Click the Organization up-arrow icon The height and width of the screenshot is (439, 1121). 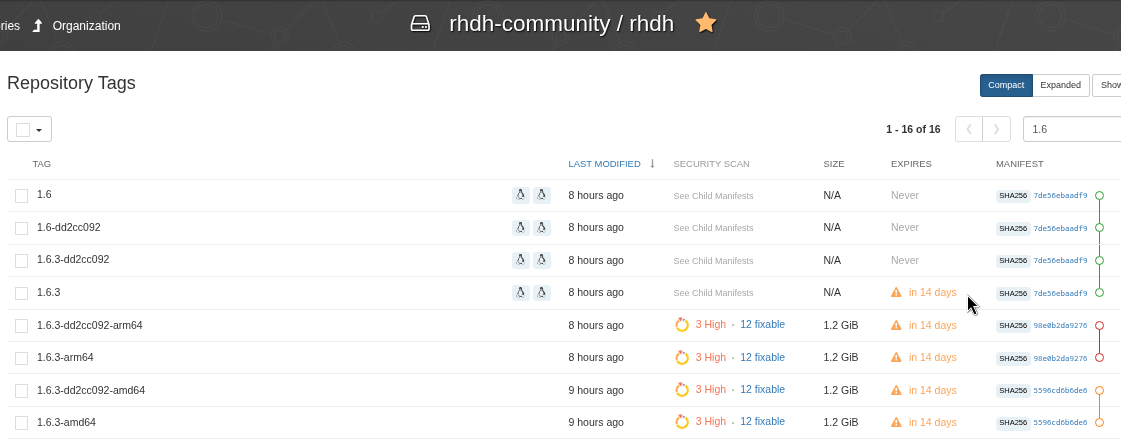[x=37, y=26]
